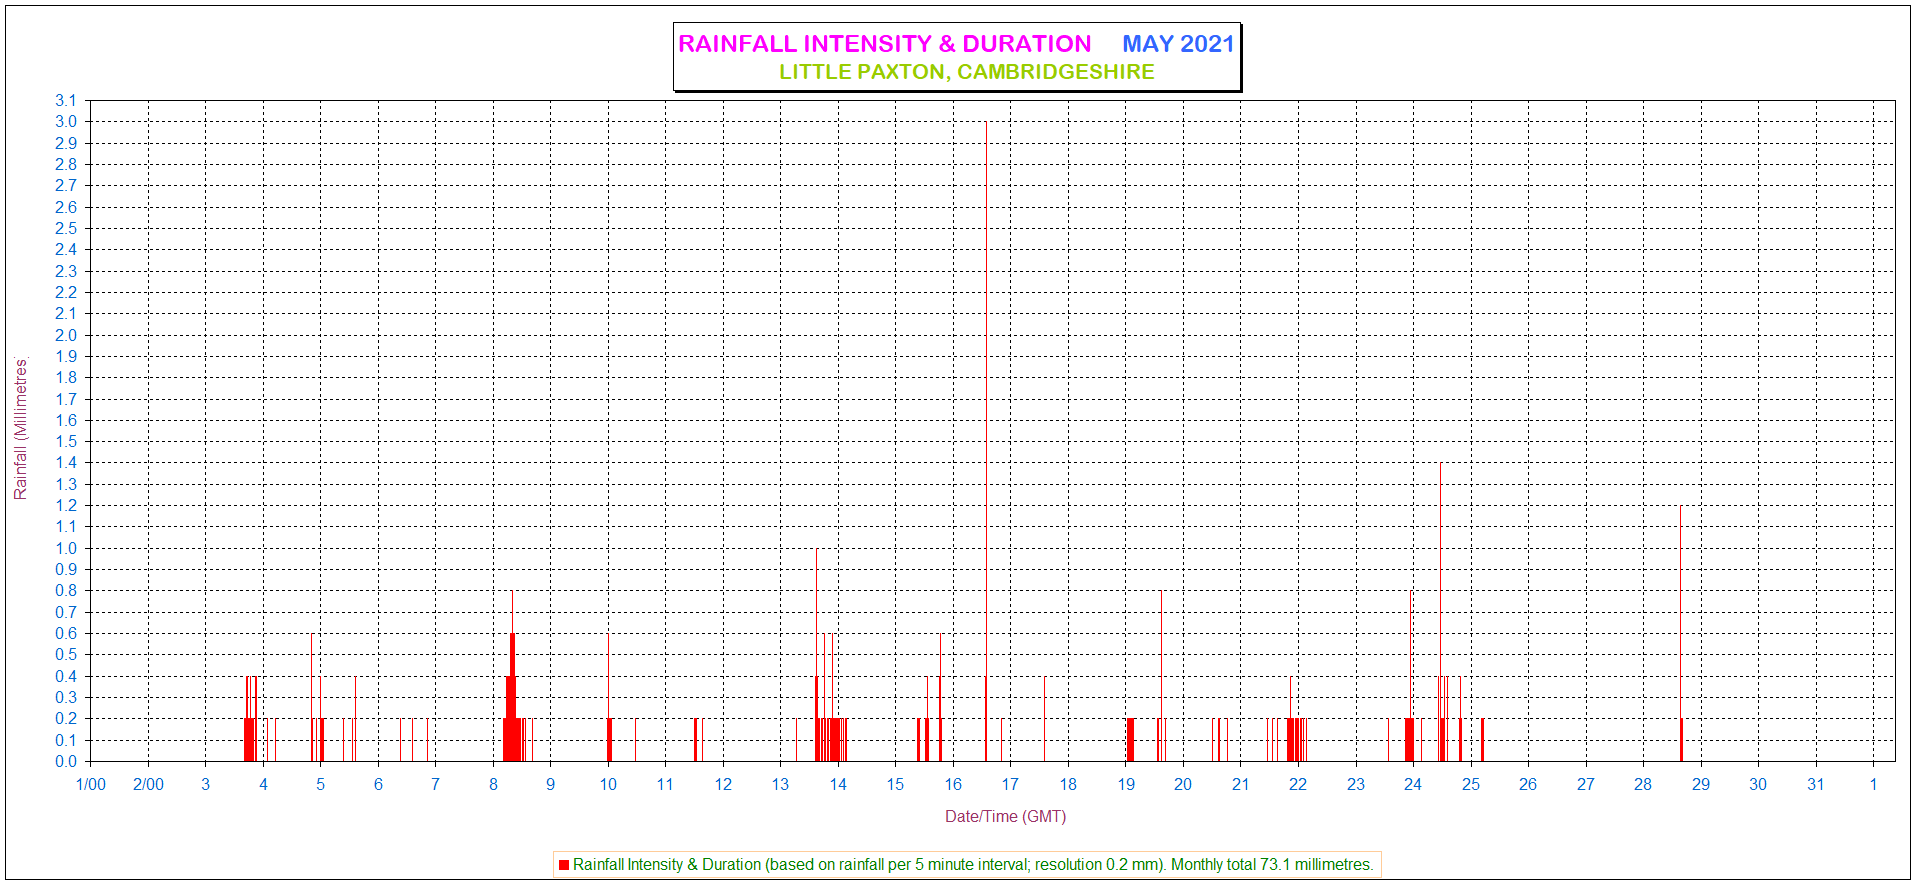The width and height of the screenshot is (1916, 884).
Task: Click the 'Rainfall (Millimetres)' axis label
Action: coord(21,429)
